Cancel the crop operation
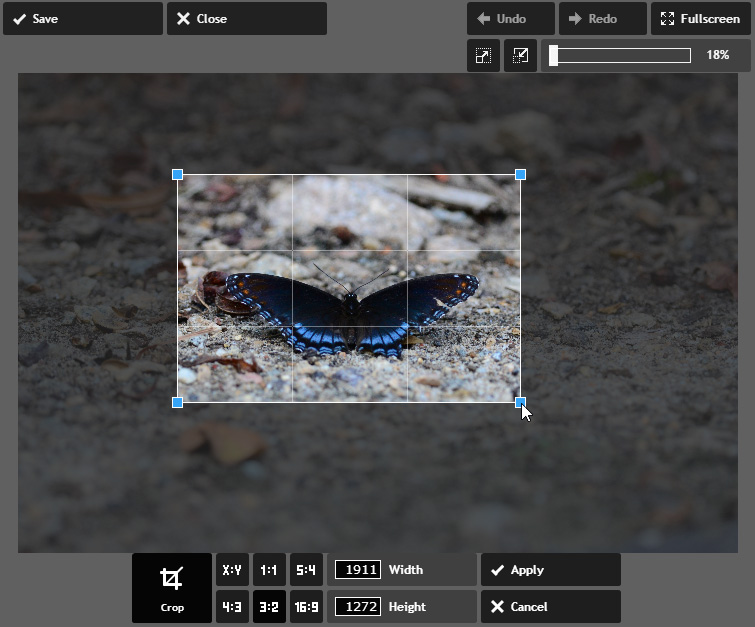 pos(550,606)
